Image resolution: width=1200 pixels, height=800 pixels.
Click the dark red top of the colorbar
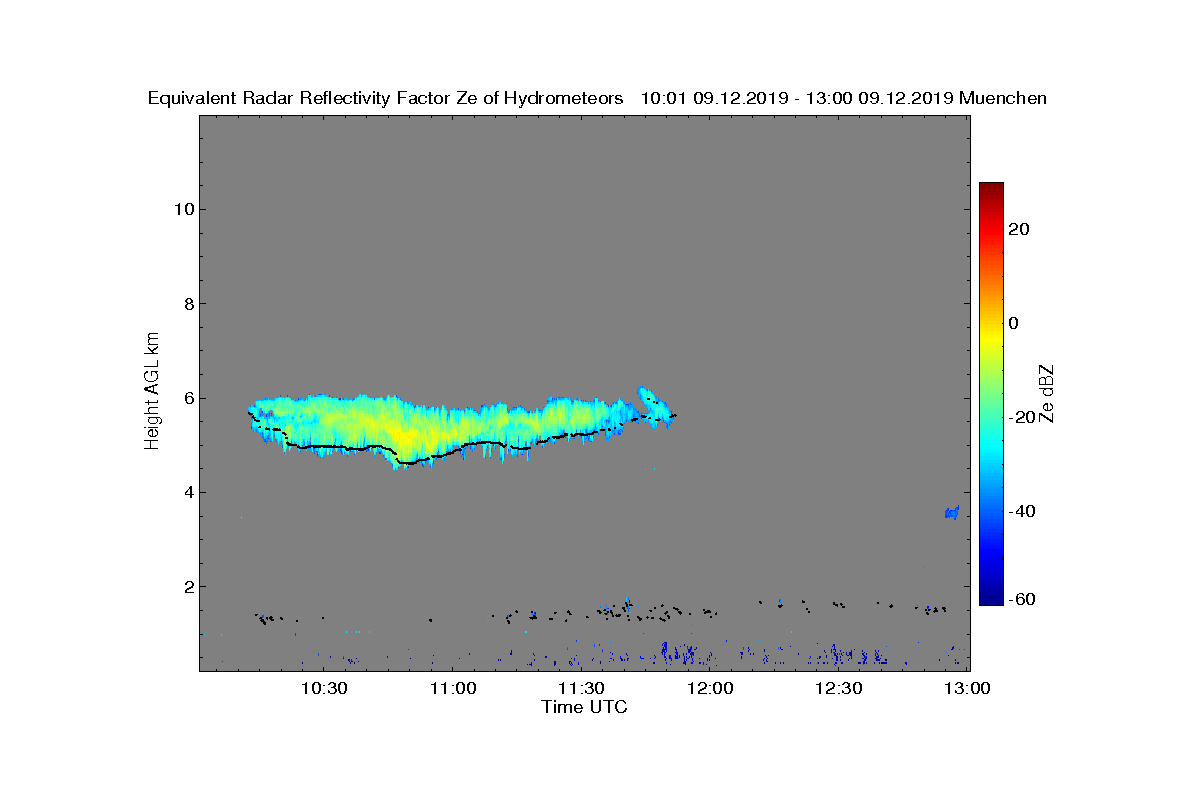(x=991, y=189)
